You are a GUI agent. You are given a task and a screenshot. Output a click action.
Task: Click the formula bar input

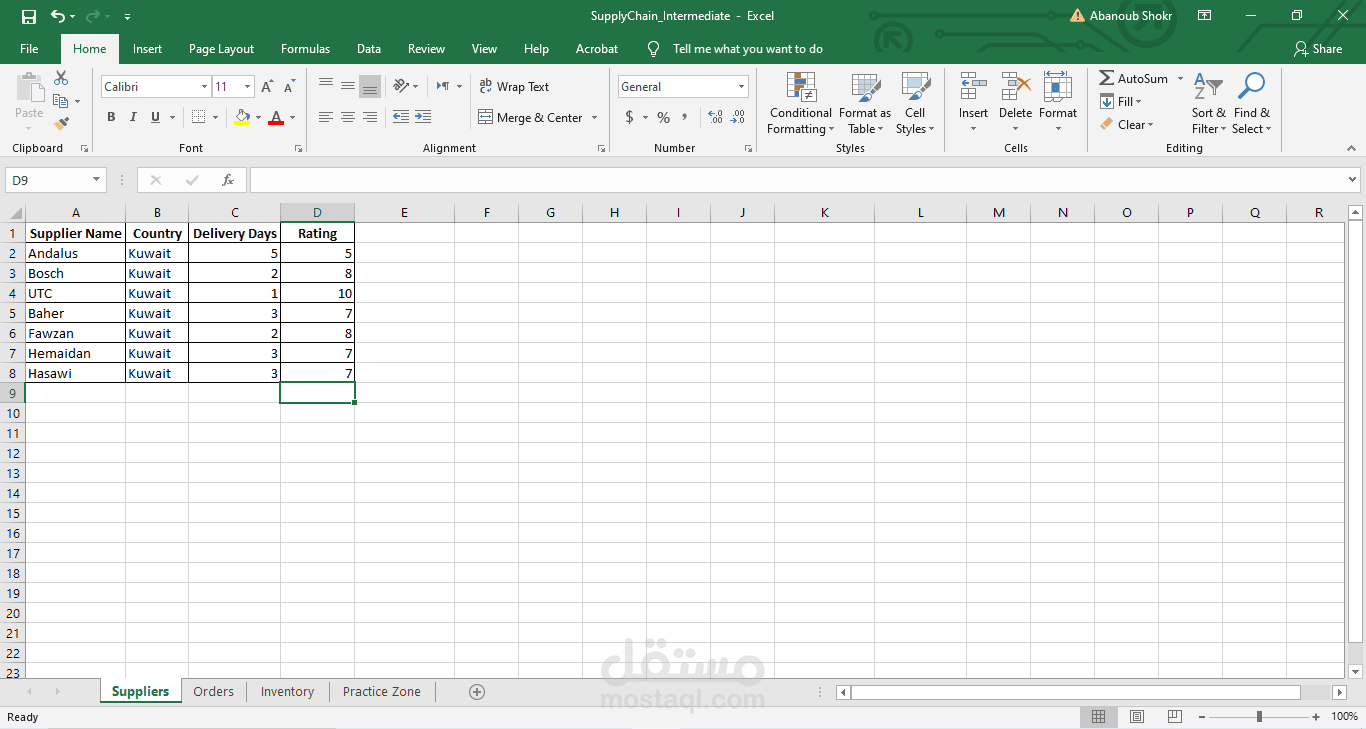point(797,180)
